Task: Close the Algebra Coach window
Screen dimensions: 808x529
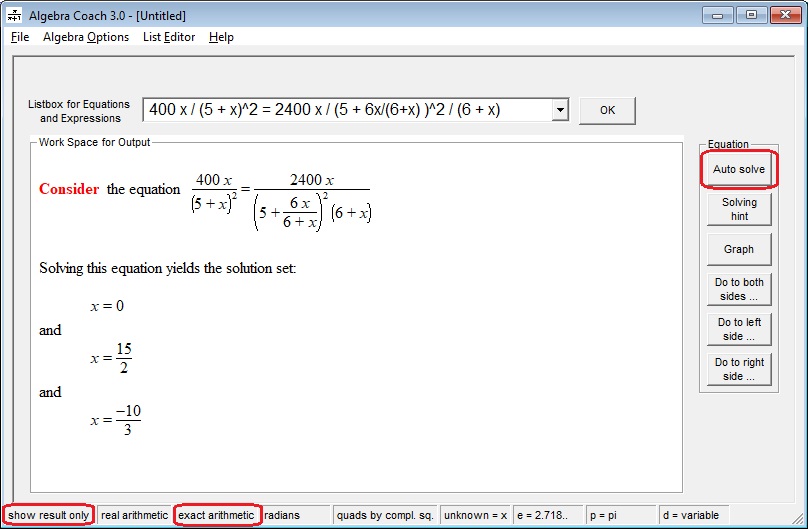Action: pyautogui.click(x=785, y=15)
